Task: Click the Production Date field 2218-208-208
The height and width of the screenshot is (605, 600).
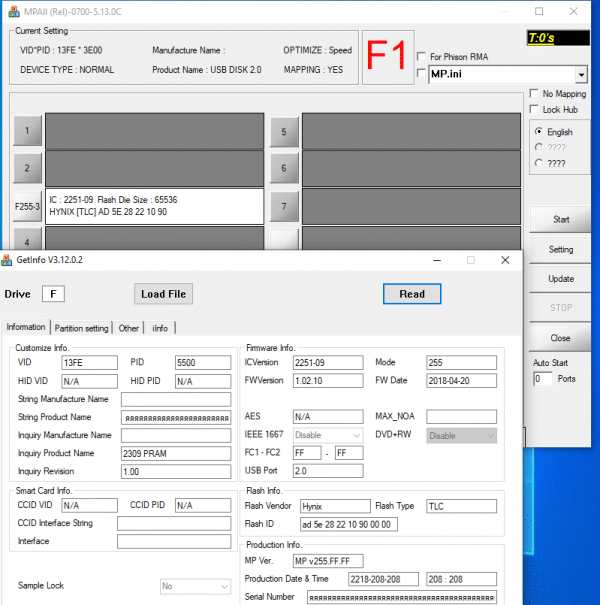Action: tap(384, 579)
